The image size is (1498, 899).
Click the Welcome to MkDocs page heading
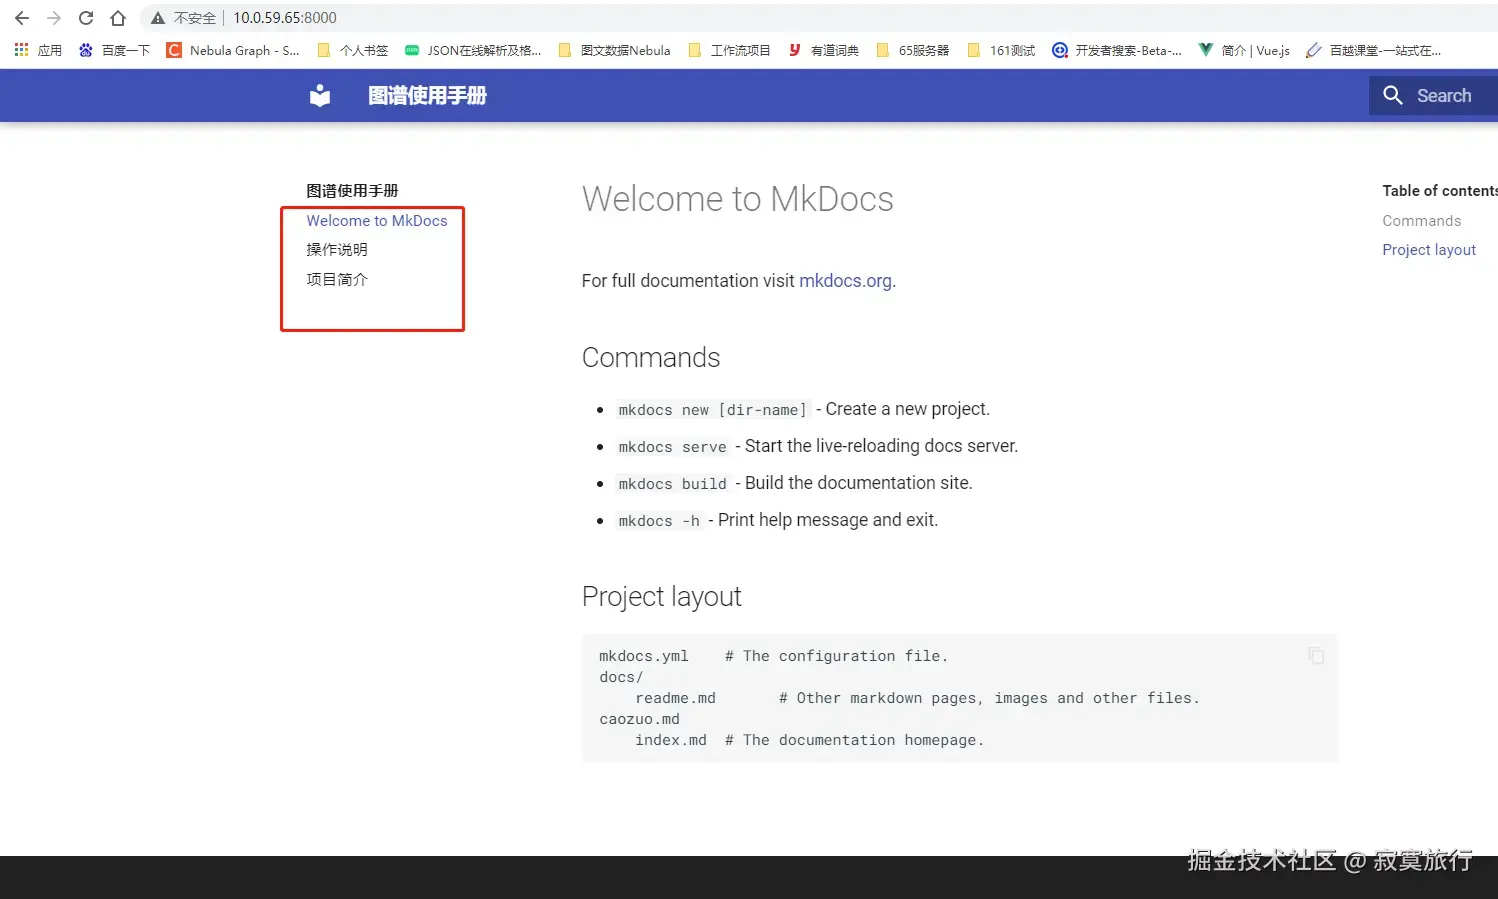pyautogui.click(x=737, y=199)
